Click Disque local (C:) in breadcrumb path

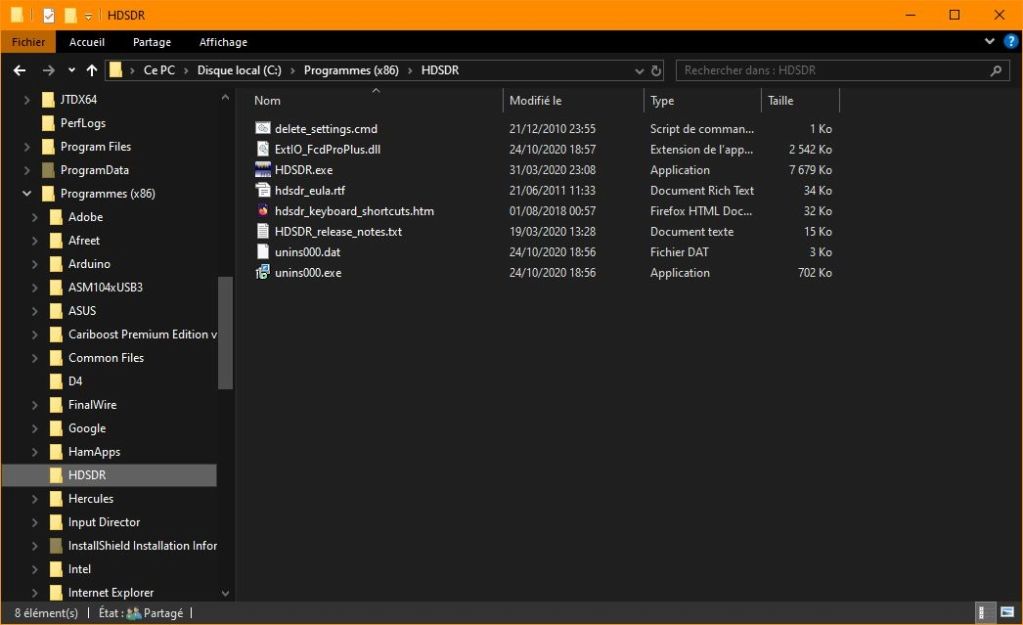pos(239,71)
